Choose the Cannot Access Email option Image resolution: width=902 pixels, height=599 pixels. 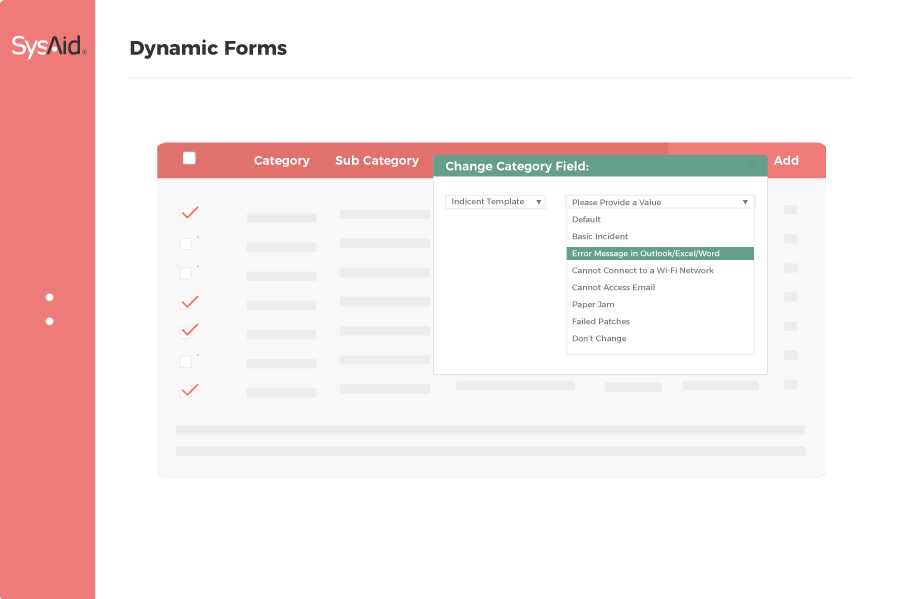point(660,287)
